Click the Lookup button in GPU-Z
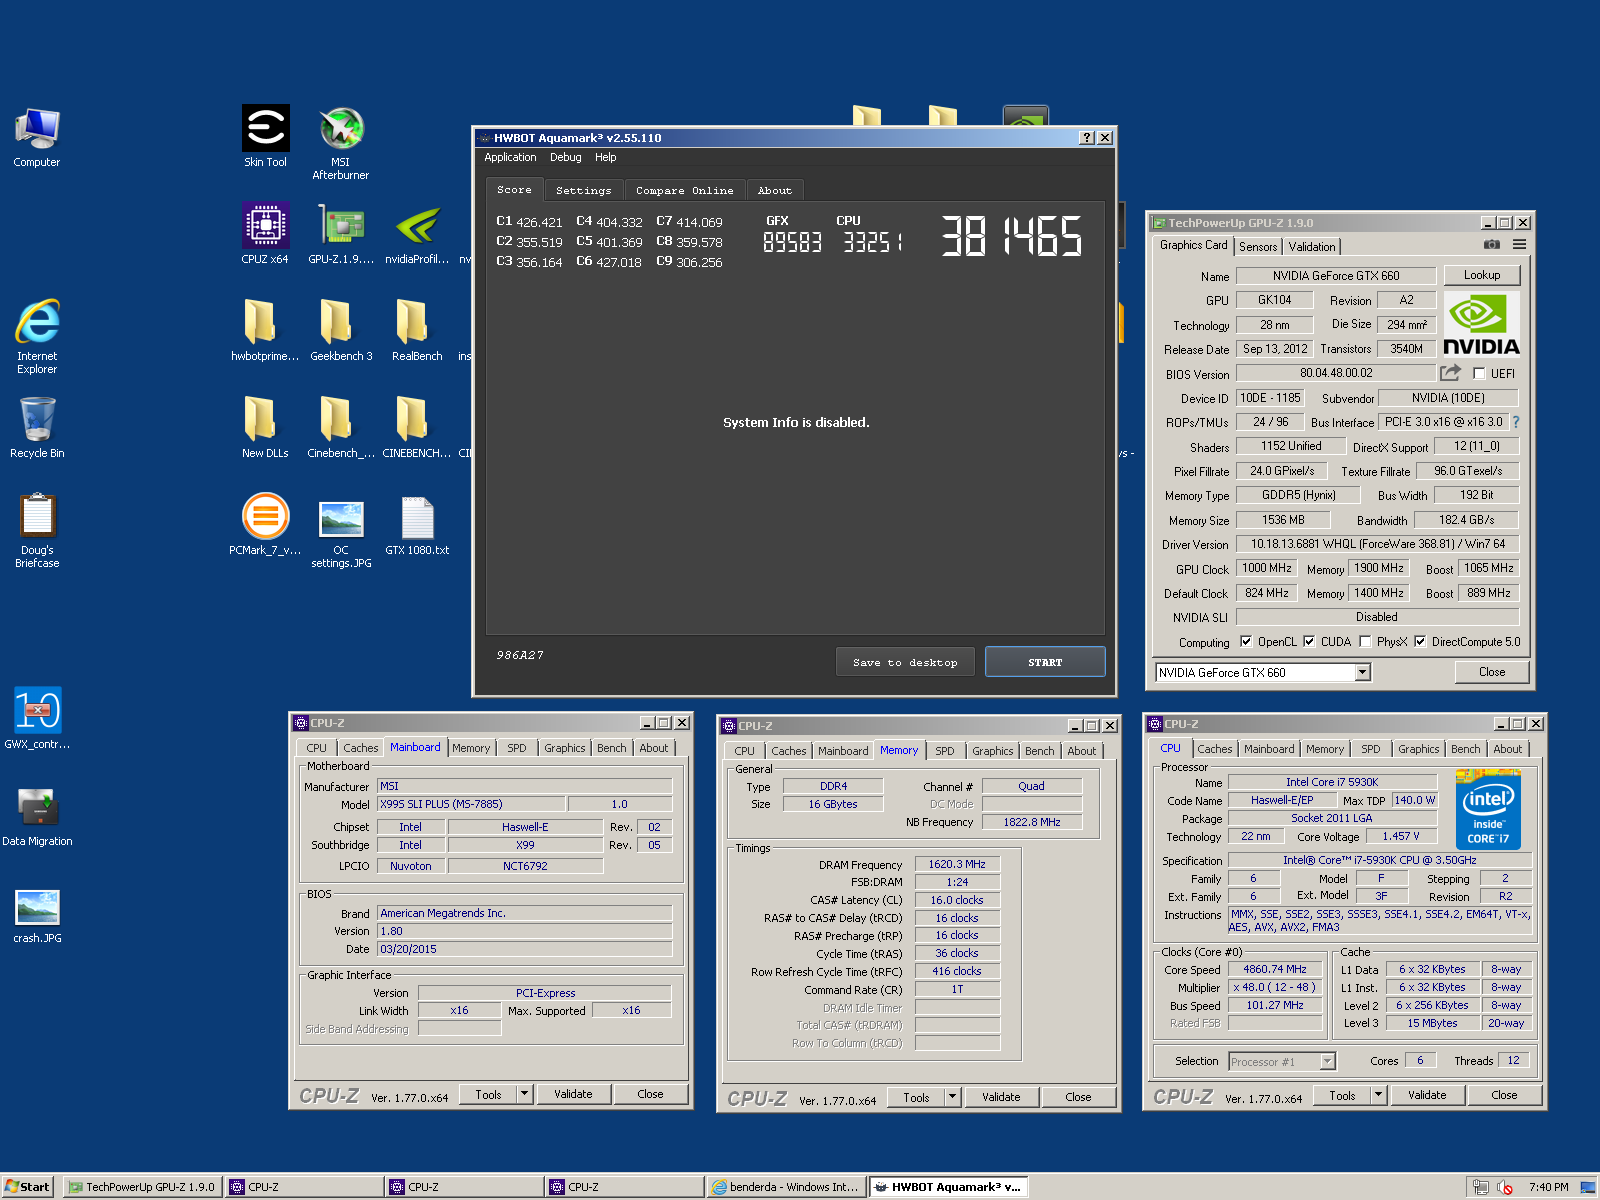 tap(1481, 275)
